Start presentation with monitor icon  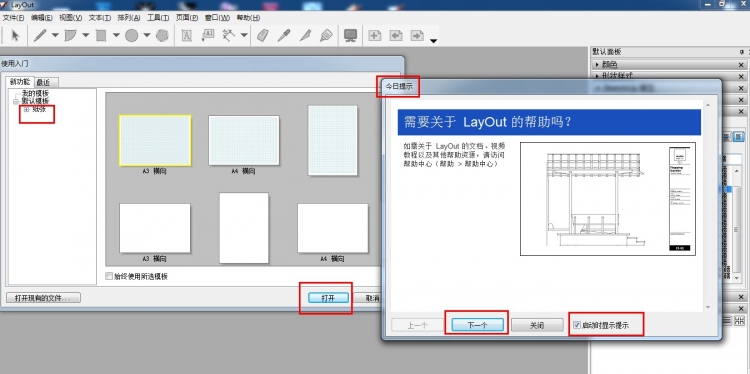pyautogui.click(x=351, y=35)
